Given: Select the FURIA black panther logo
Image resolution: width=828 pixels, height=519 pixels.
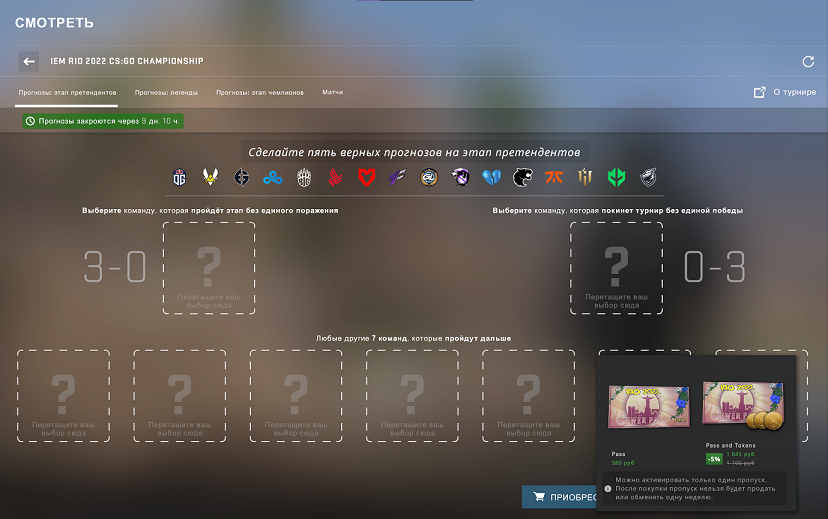Looking at the screenshot, I should [523, 177].
